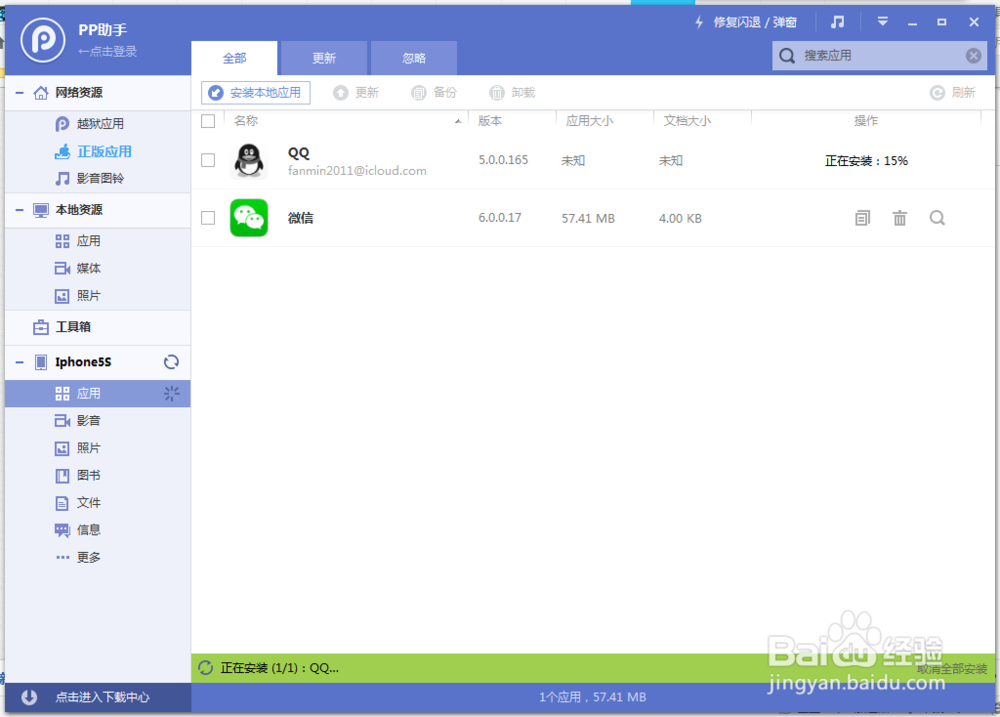Viewport: 1000px width, 717px height.
Task: Click the Iphone5S refresh sync icon
Action: click(x=171, y=362)
